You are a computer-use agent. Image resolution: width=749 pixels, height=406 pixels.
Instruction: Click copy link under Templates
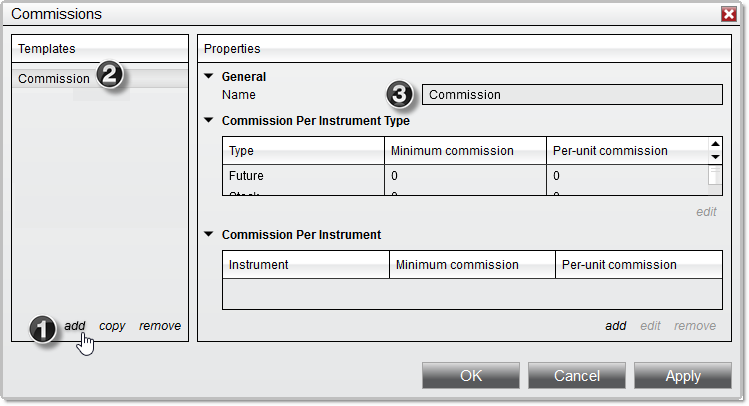[x=112, y=326]
